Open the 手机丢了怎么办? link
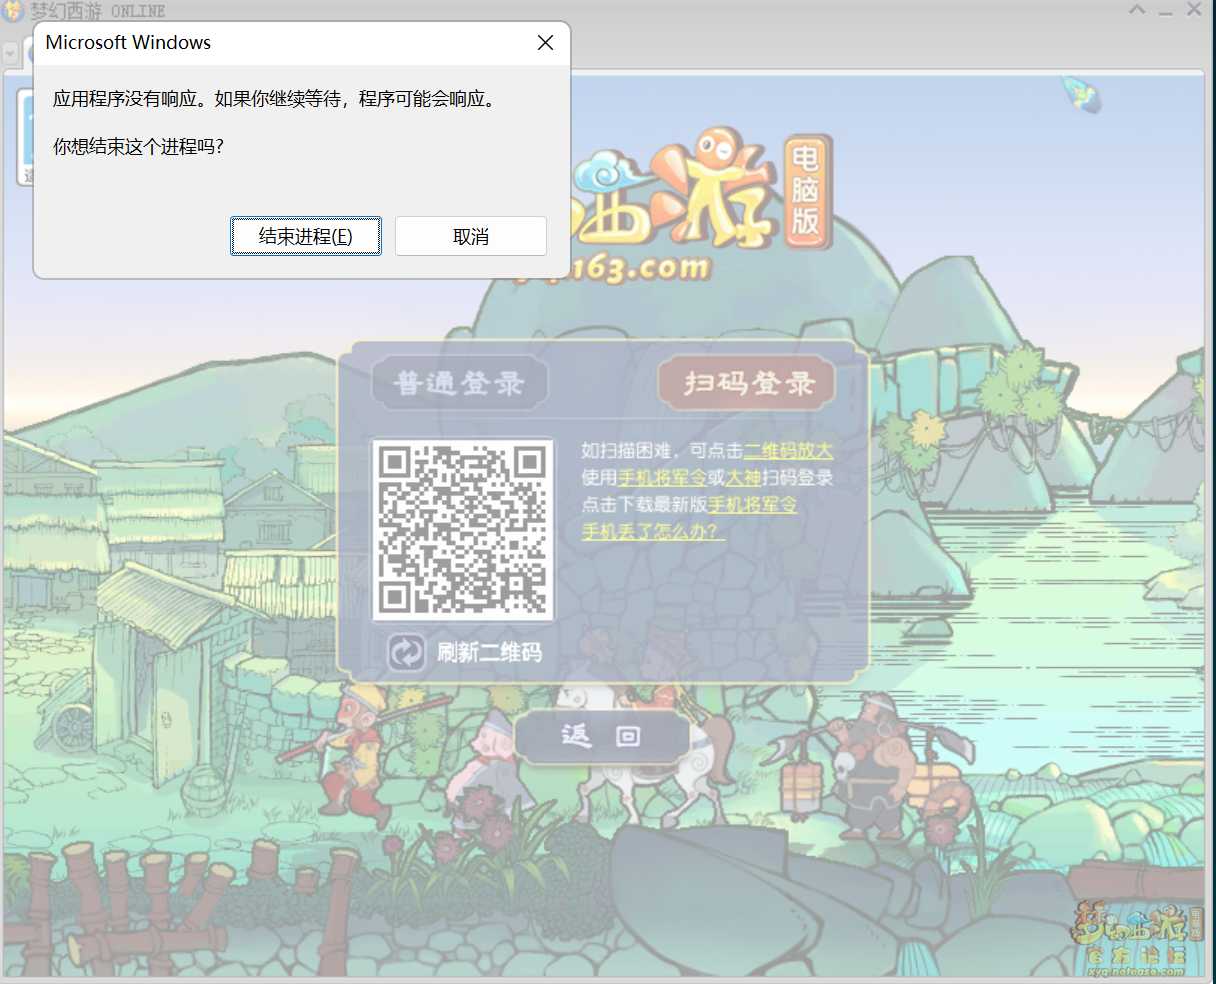 click(651, 532)
